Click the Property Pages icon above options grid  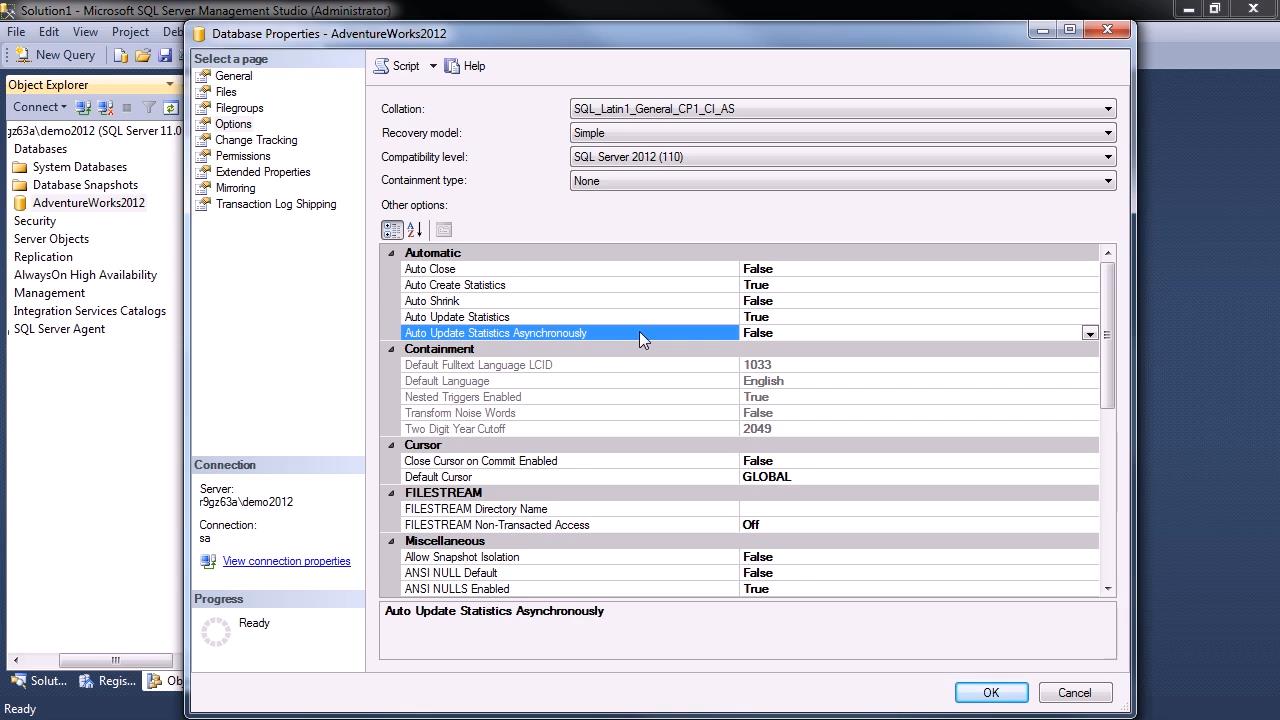coord(444,230)
